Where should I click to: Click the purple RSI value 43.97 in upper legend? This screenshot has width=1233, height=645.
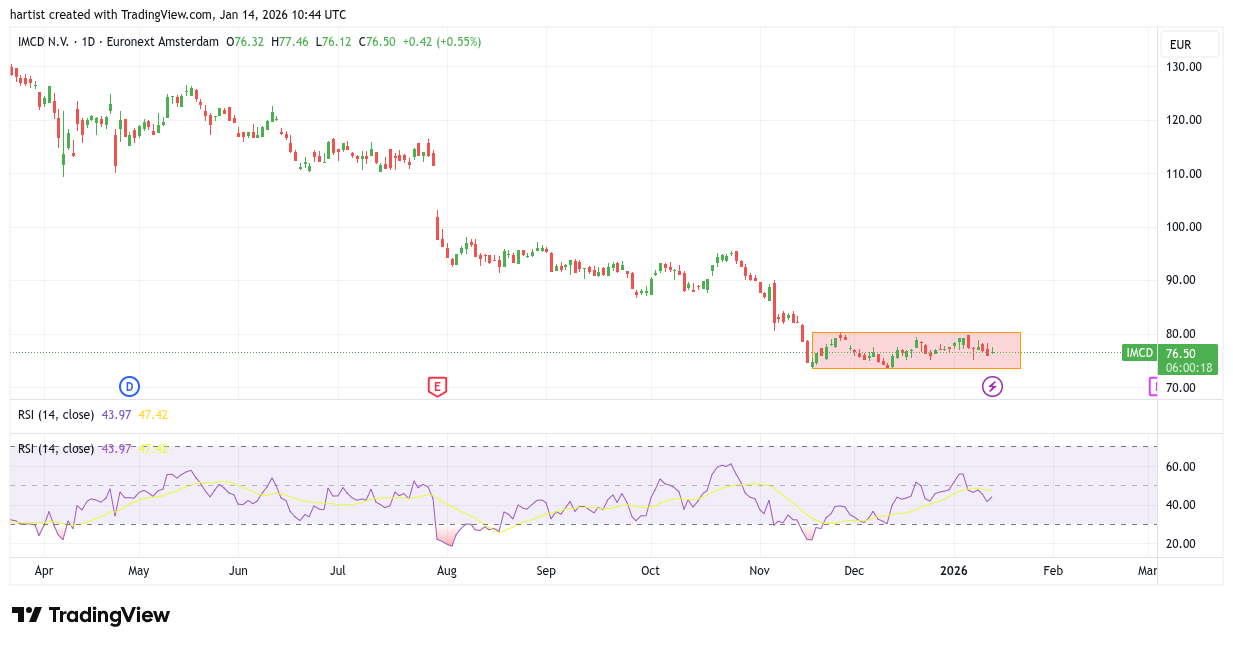tap(116, 414)
